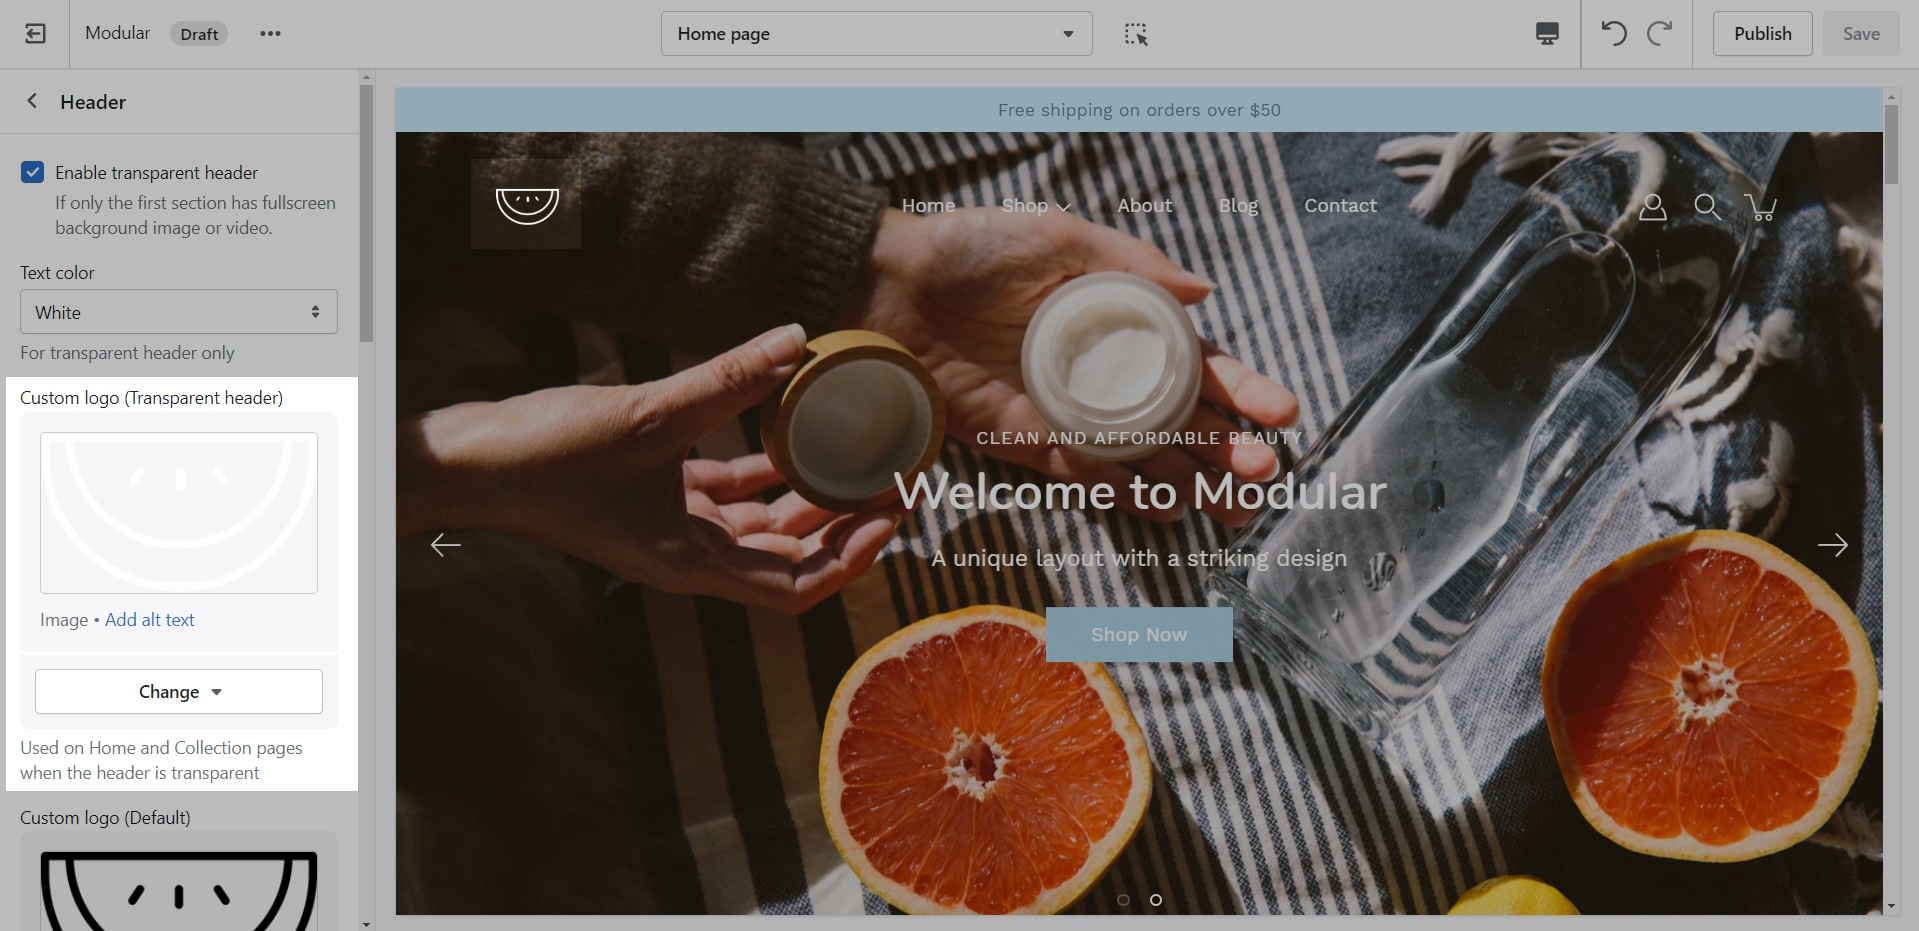Open the cart icon in store preview
The height and width of the screenshot is (931, 1919).
click(1761, 207)
